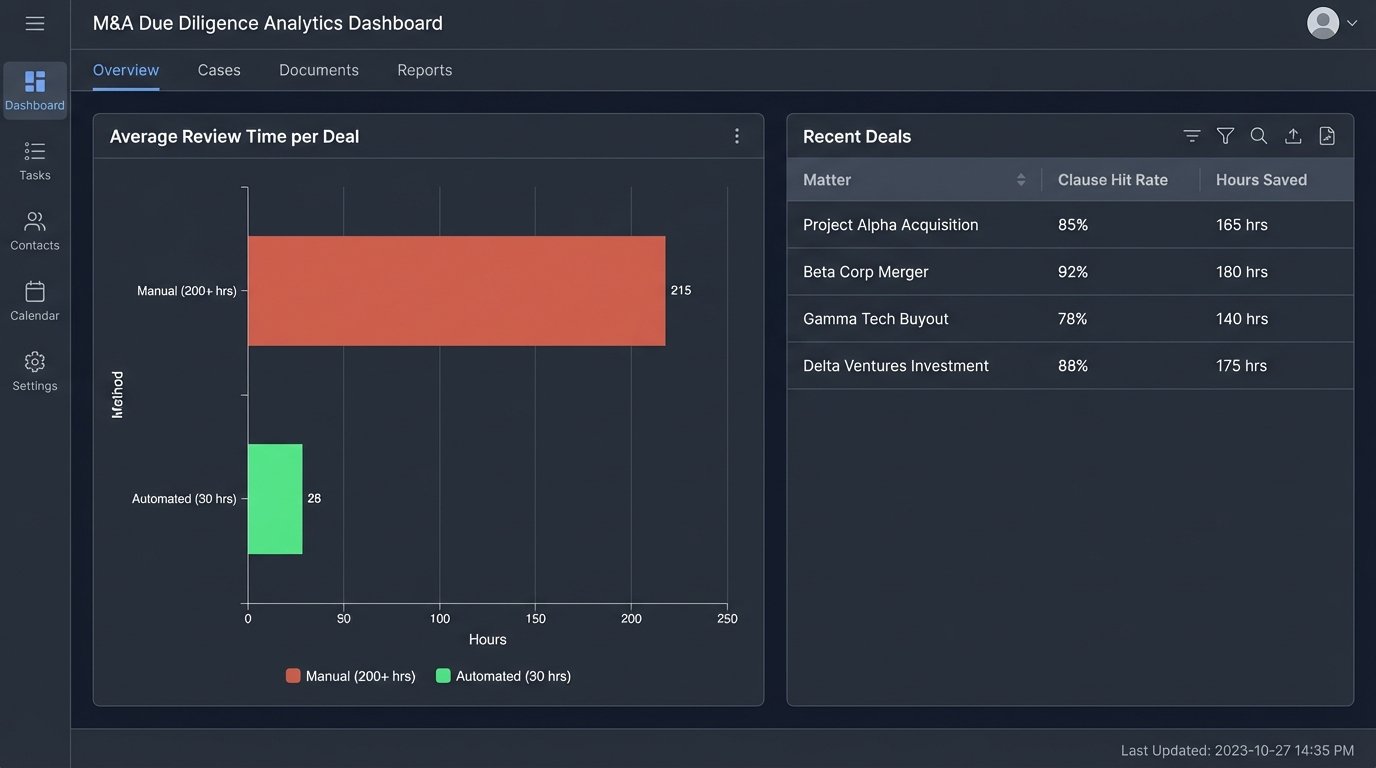Switch to the Cases tab
This screenshot has height=768, width=1376.
click(x=218, y=69)
